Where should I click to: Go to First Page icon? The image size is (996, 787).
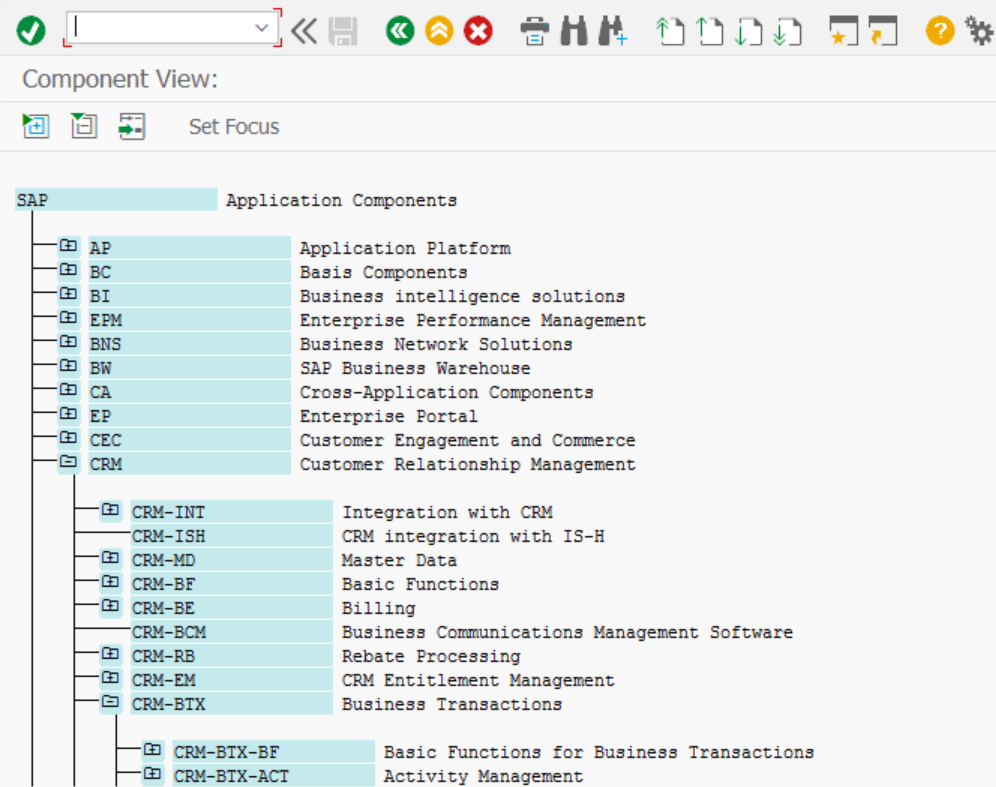(x=670, y=31)
